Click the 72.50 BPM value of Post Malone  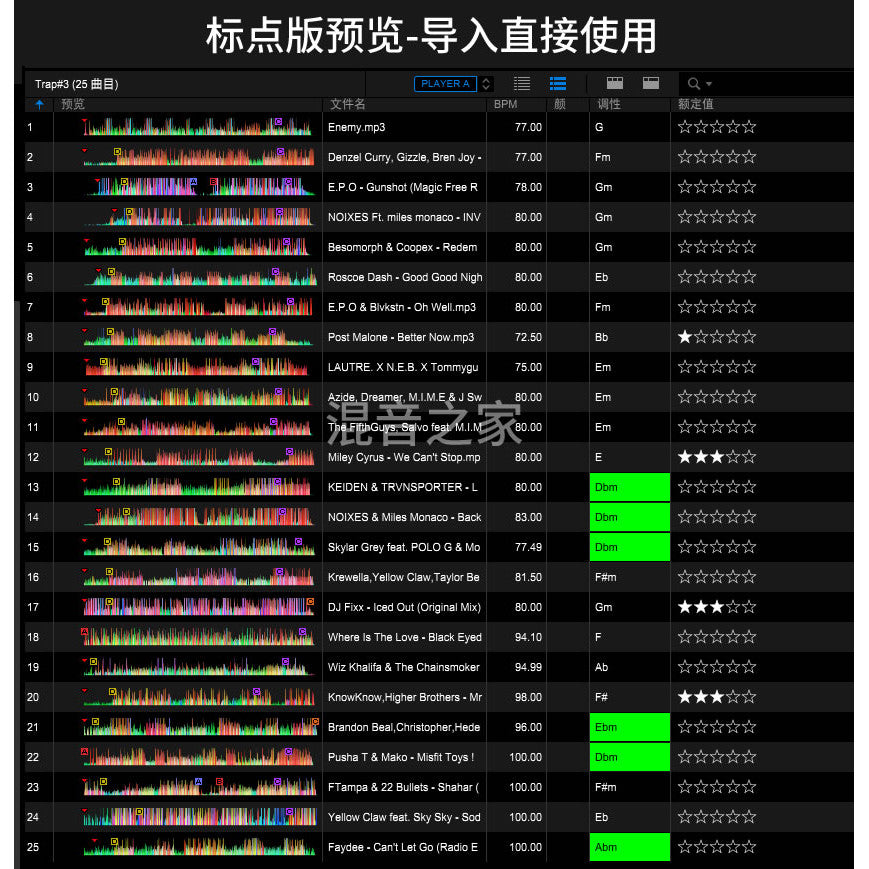528,337
